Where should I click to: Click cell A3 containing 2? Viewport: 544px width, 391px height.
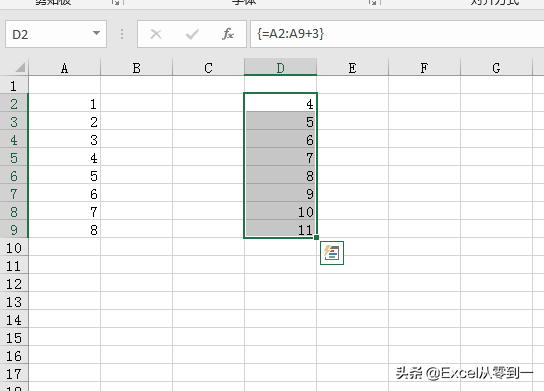(x=65, y=121)
